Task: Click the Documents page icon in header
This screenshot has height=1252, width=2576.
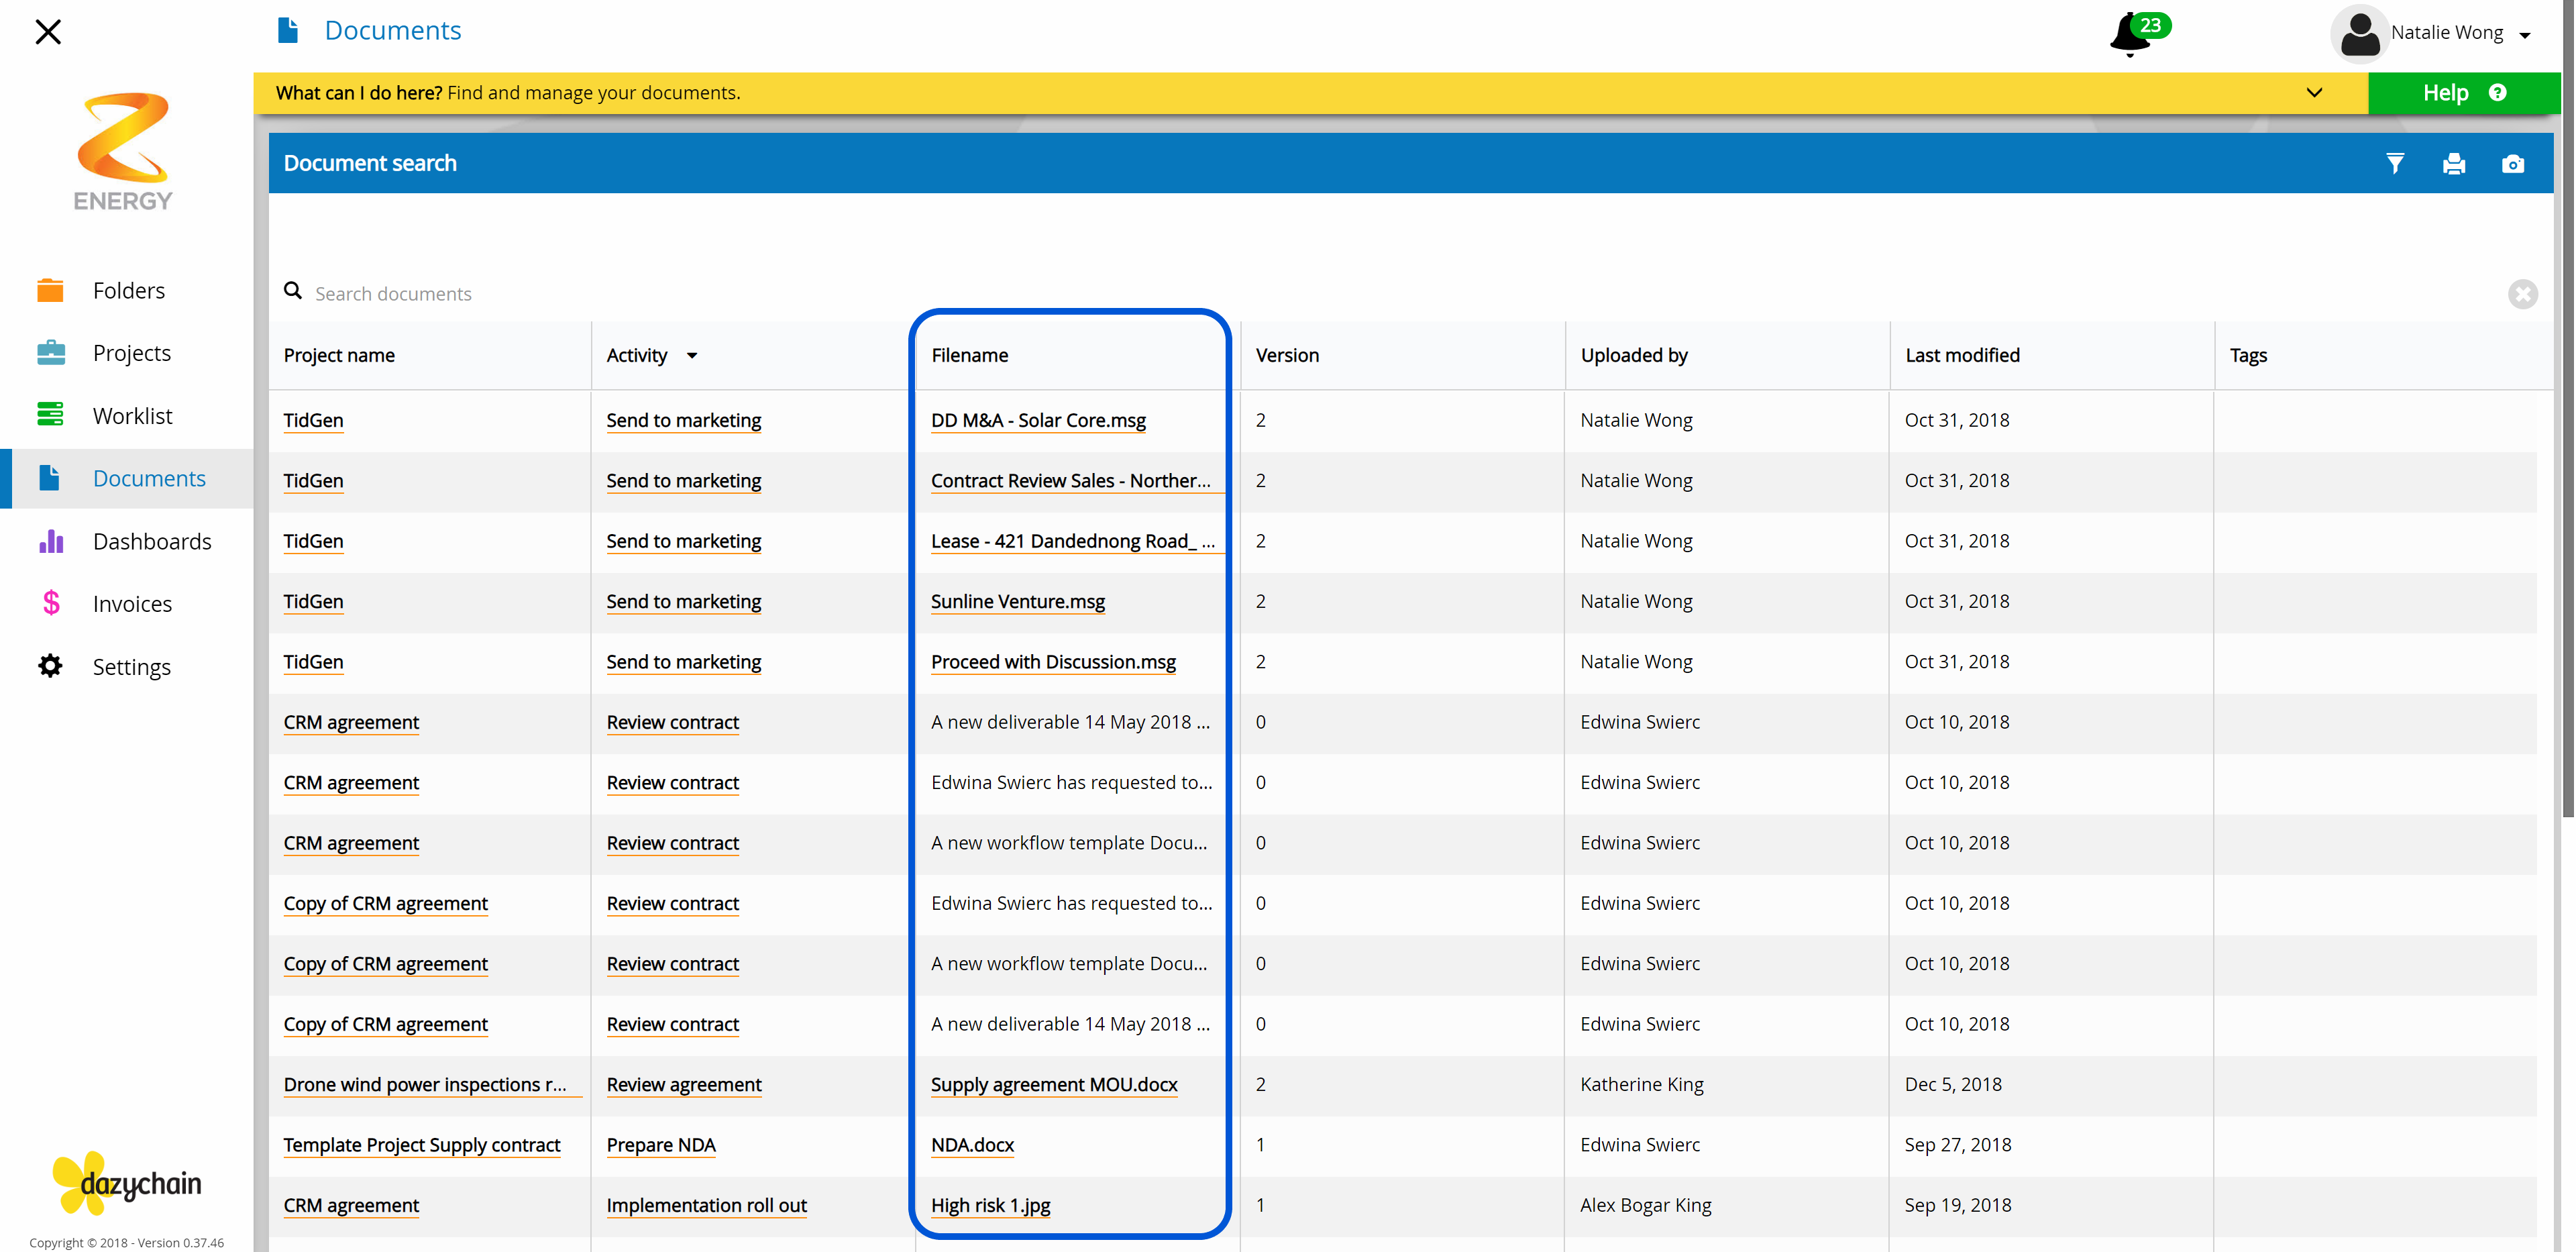Action: coord(288,30)
